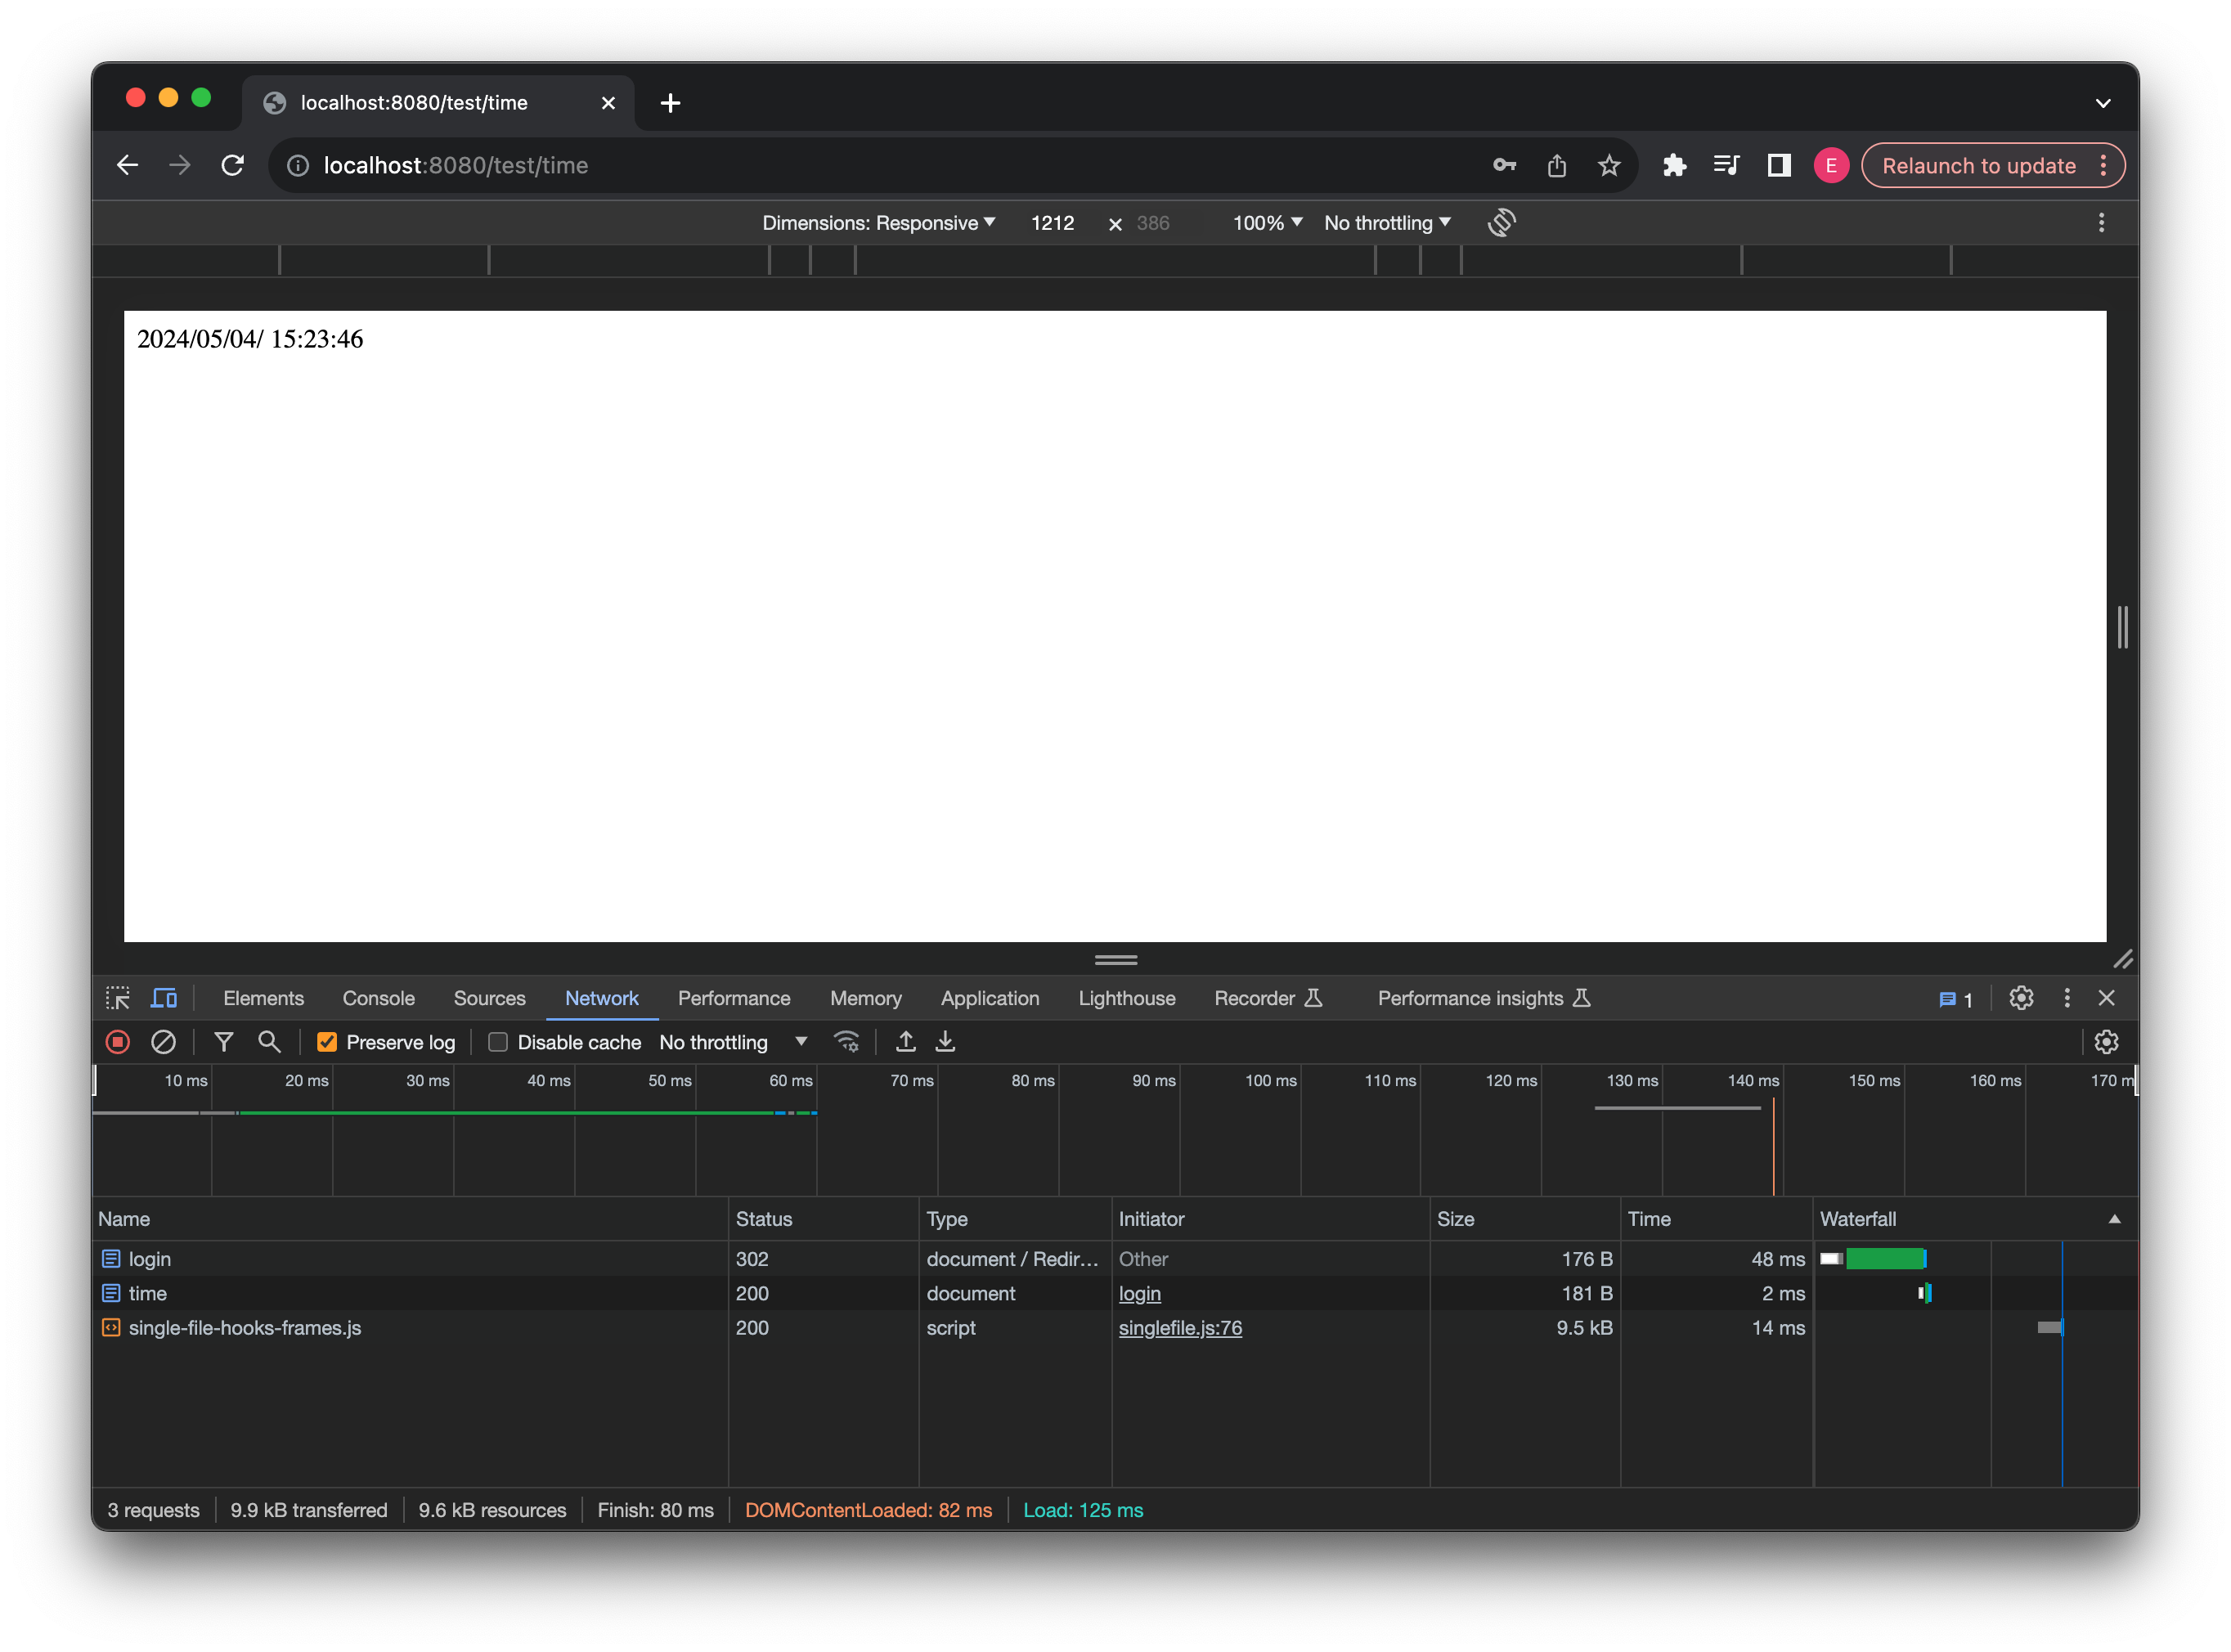The width and height of the screenshot is (2231, 1652).
Task: Toggle network conditions wifi icon
Action: click(846, 1041)
